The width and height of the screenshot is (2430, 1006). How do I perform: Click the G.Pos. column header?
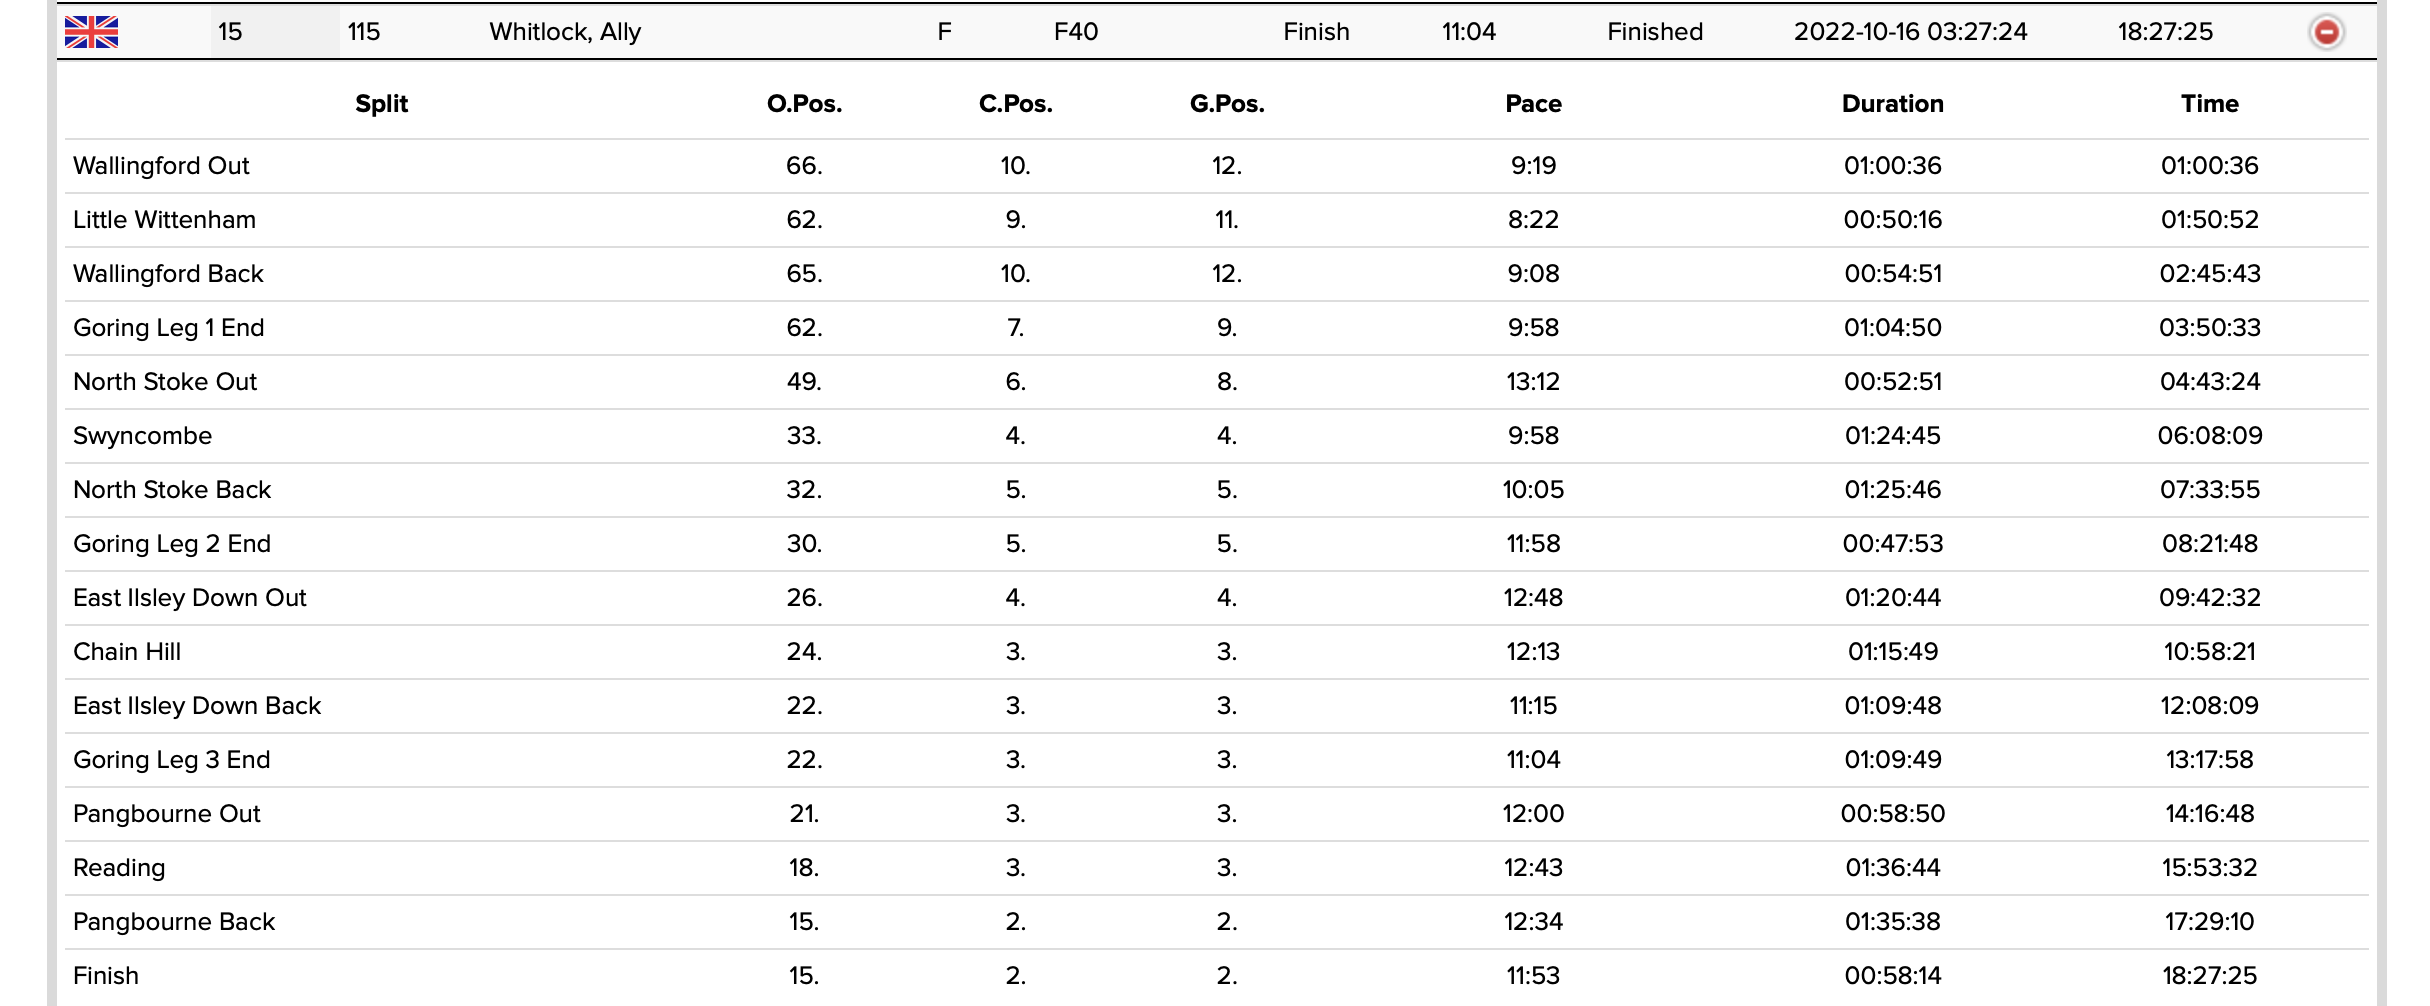coord(1227,104)
